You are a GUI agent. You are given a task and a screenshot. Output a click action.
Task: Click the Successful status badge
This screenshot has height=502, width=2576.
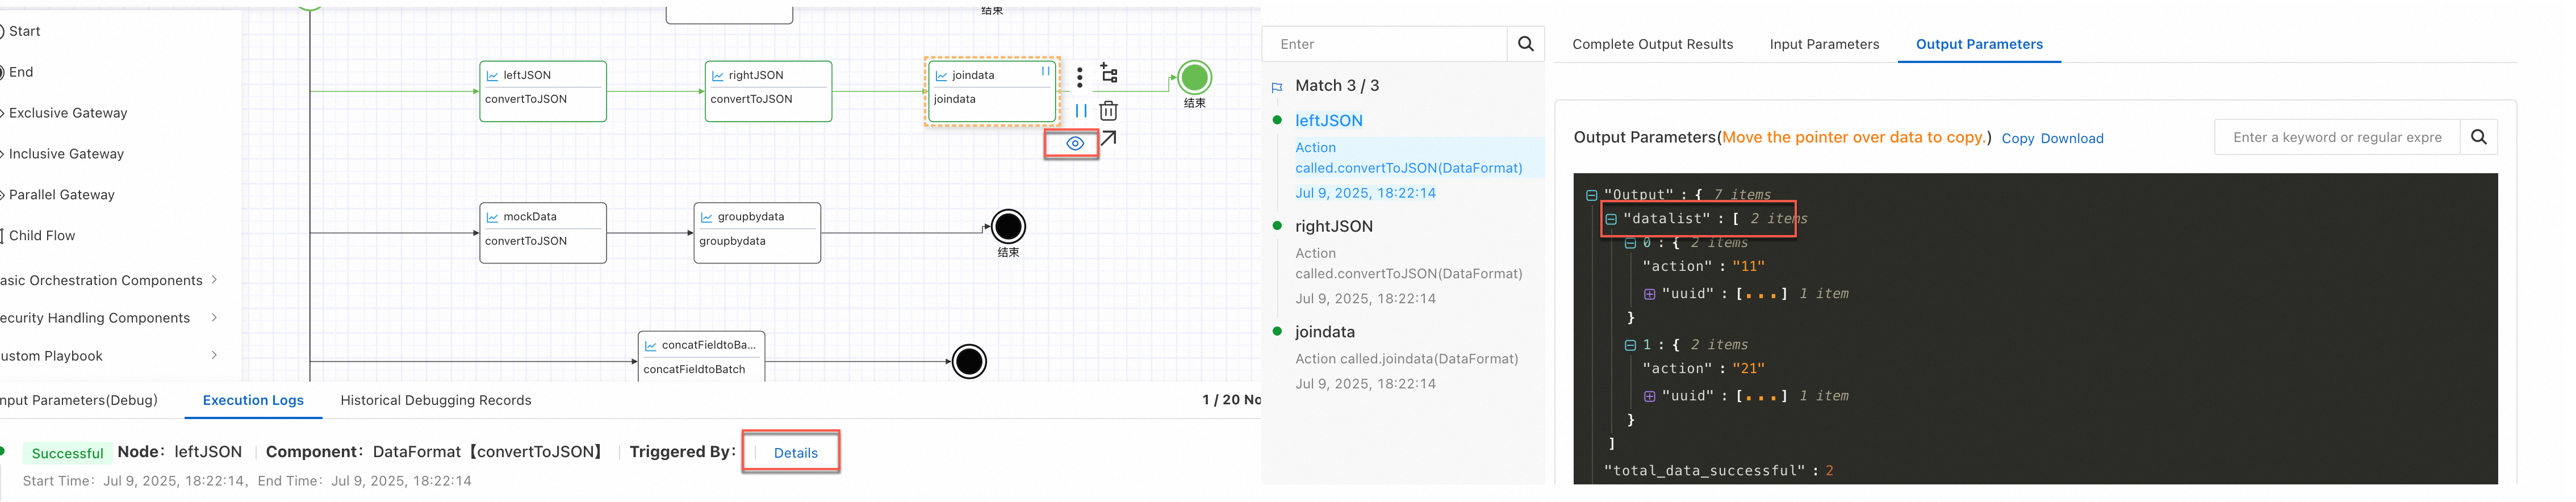67,454
